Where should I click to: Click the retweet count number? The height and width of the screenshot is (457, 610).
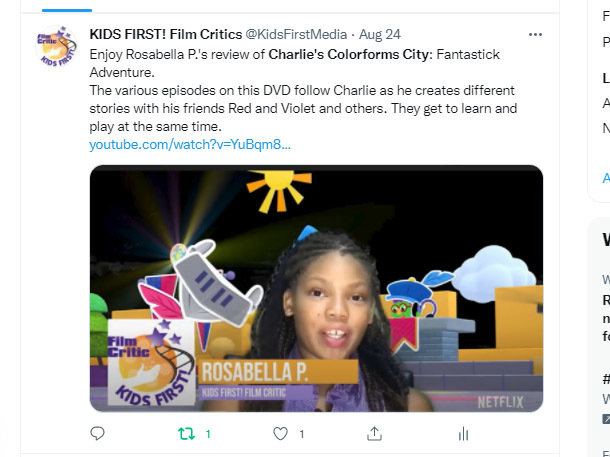208,434
